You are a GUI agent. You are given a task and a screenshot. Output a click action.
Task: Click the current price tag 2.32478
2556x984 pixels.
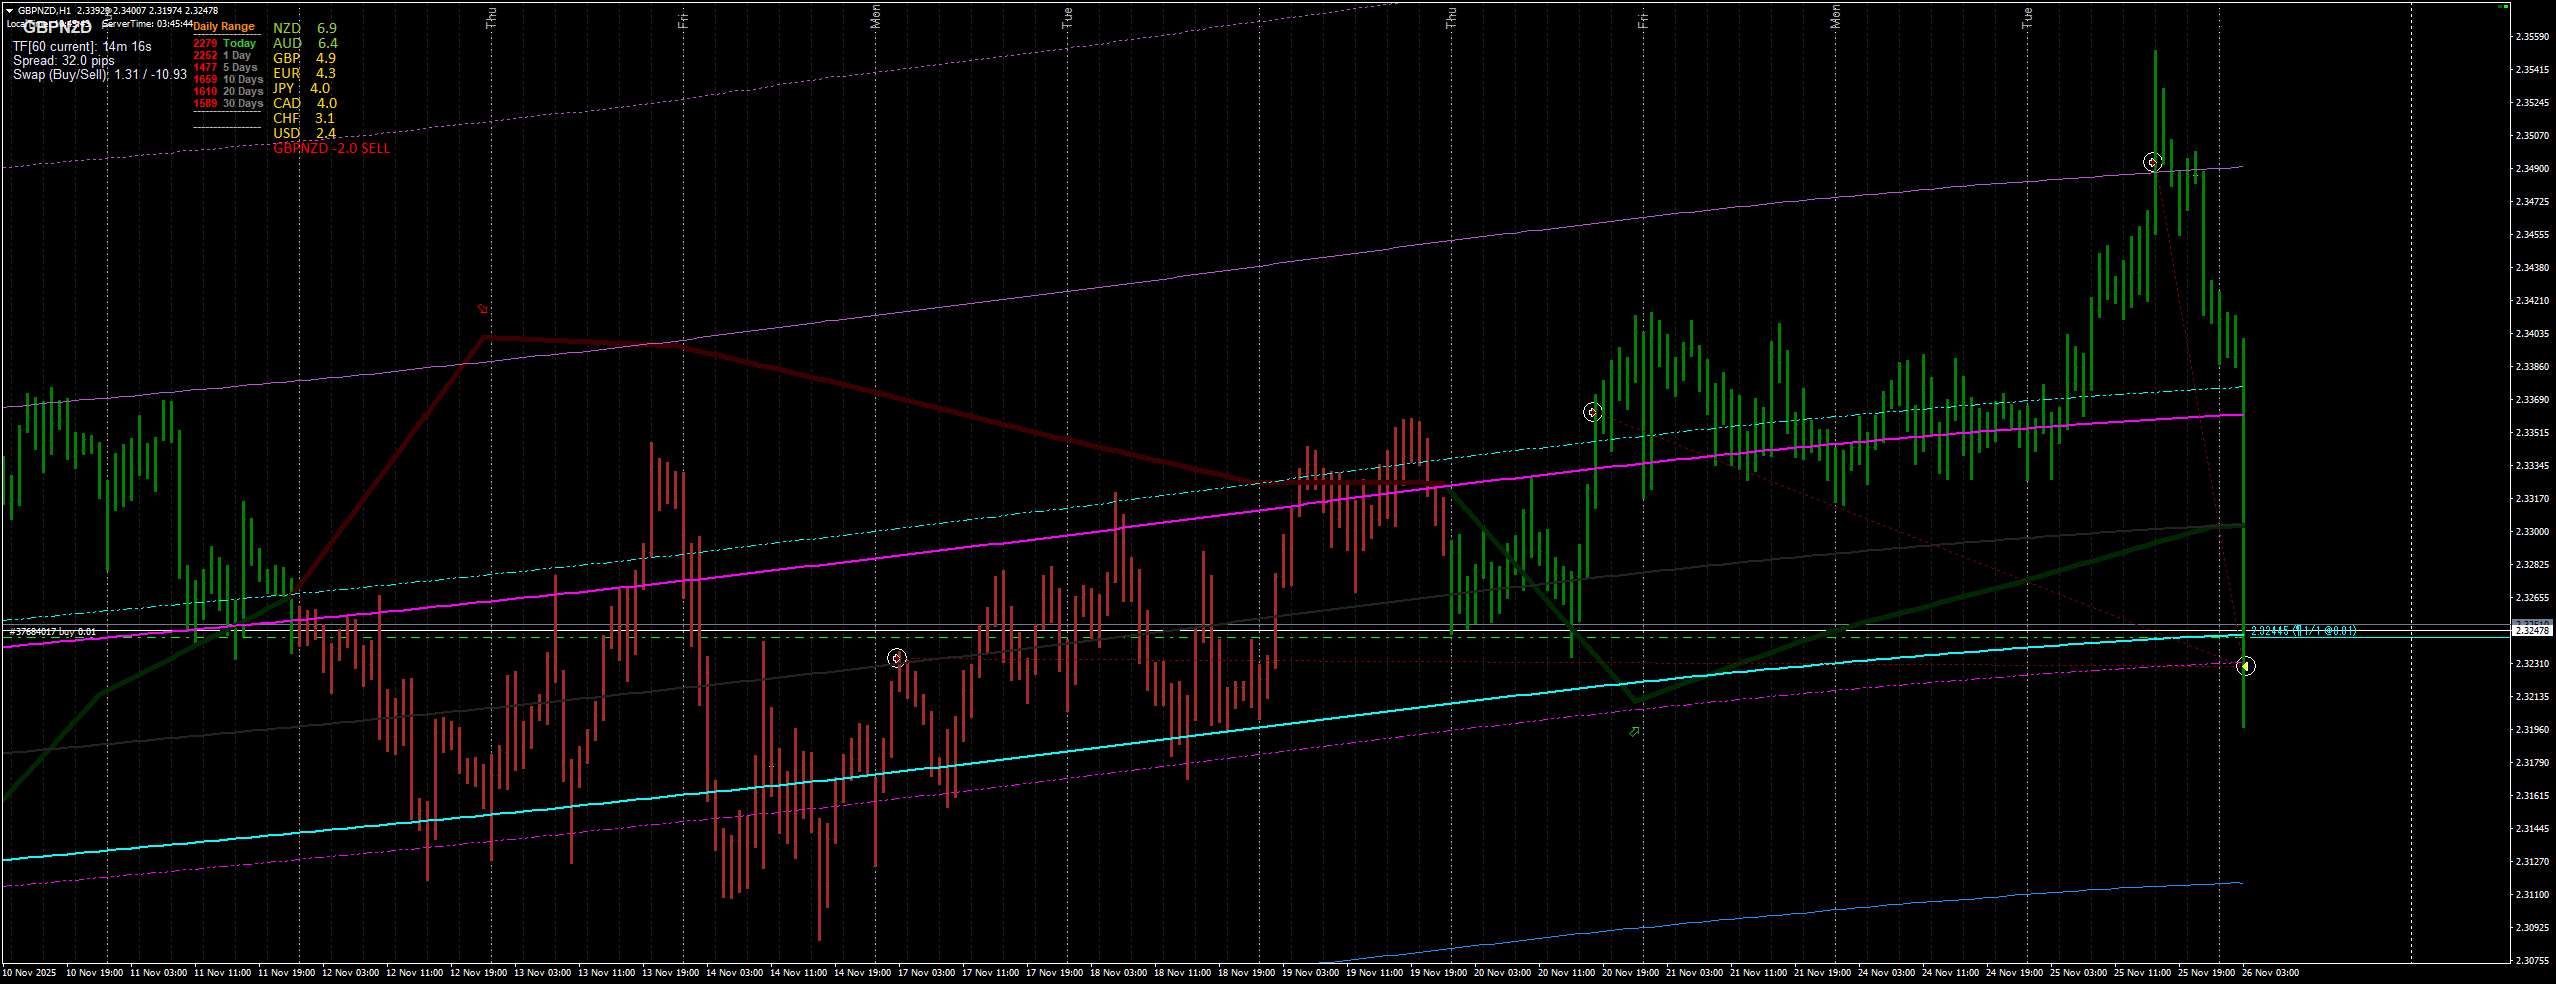[2532, 631]
